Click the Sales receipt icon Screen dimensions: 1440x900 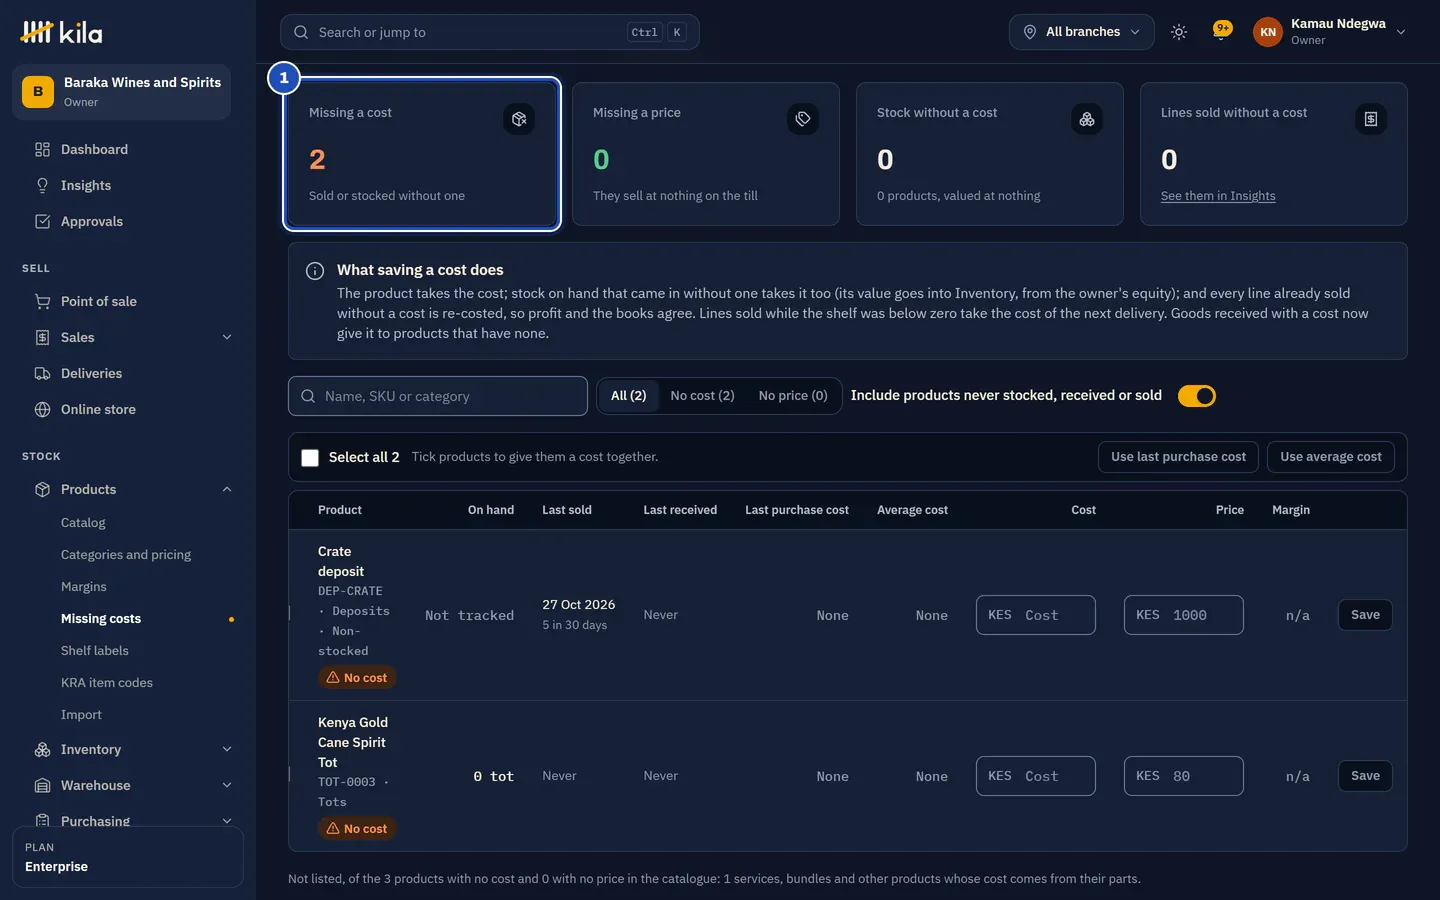[42, 337]
